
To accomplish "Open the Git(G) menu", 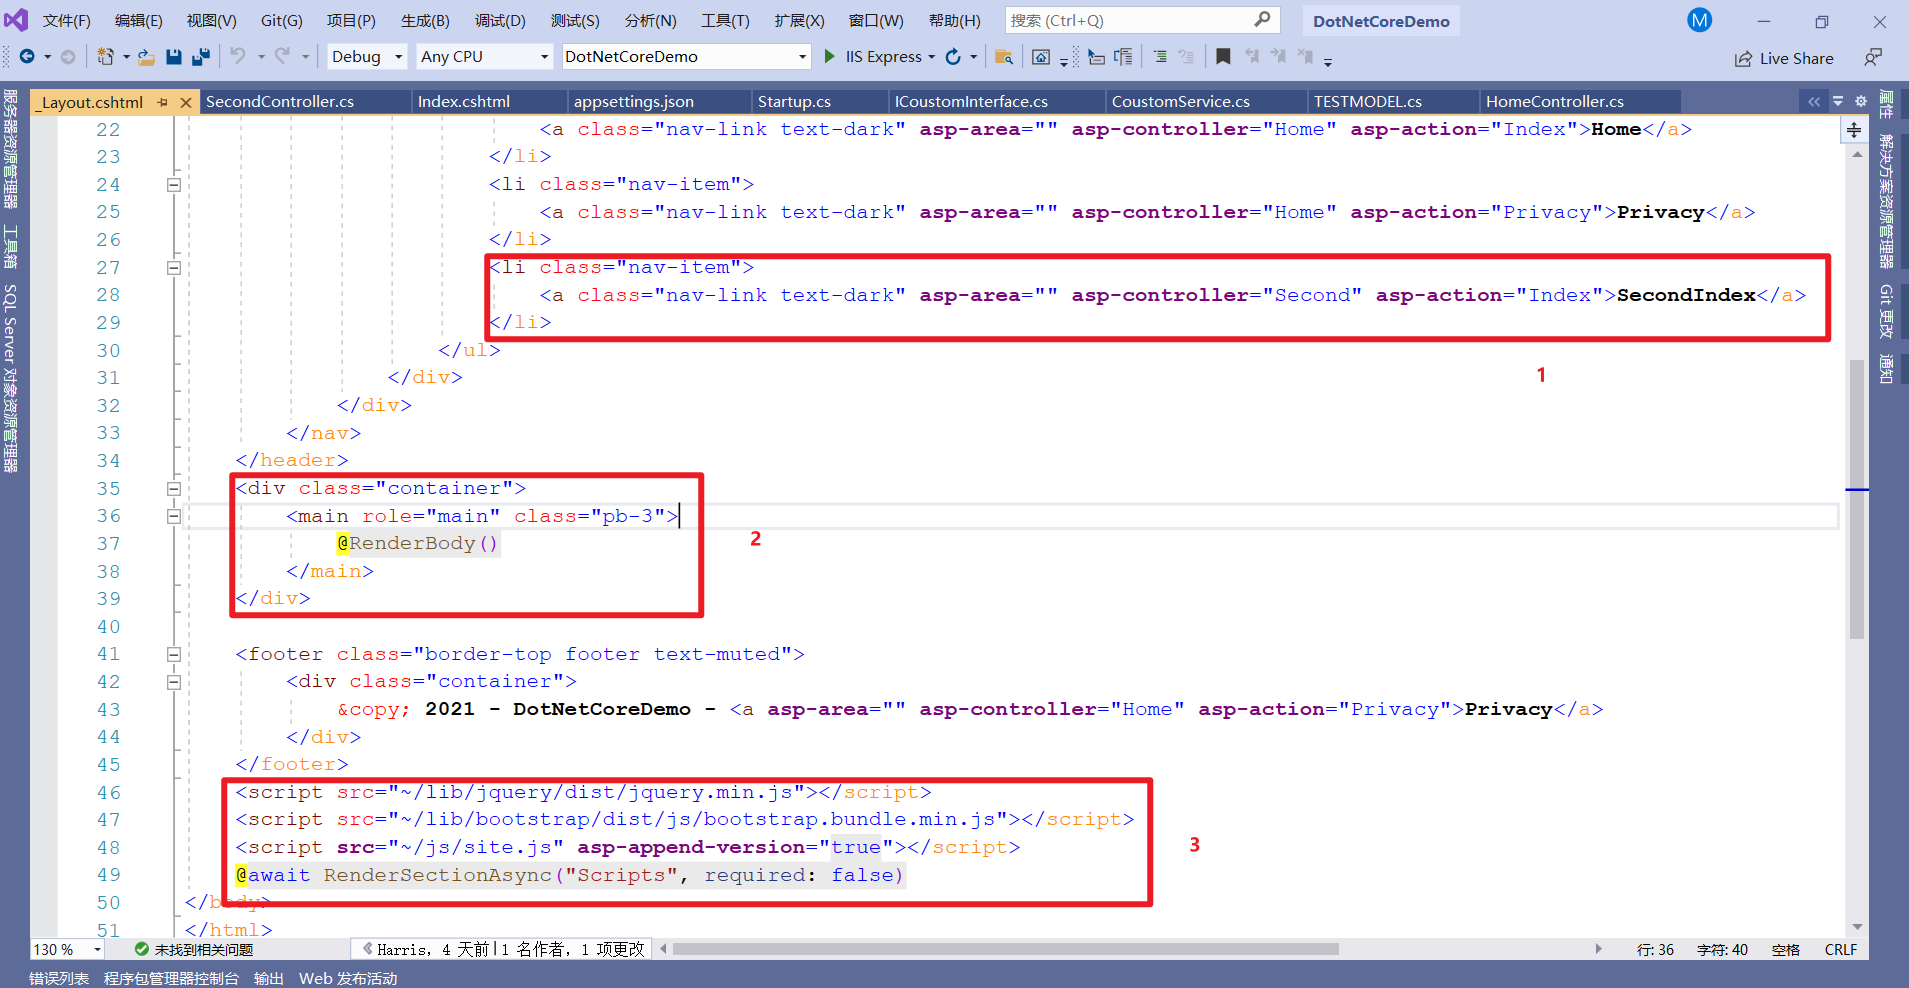I will pos(282,20).
